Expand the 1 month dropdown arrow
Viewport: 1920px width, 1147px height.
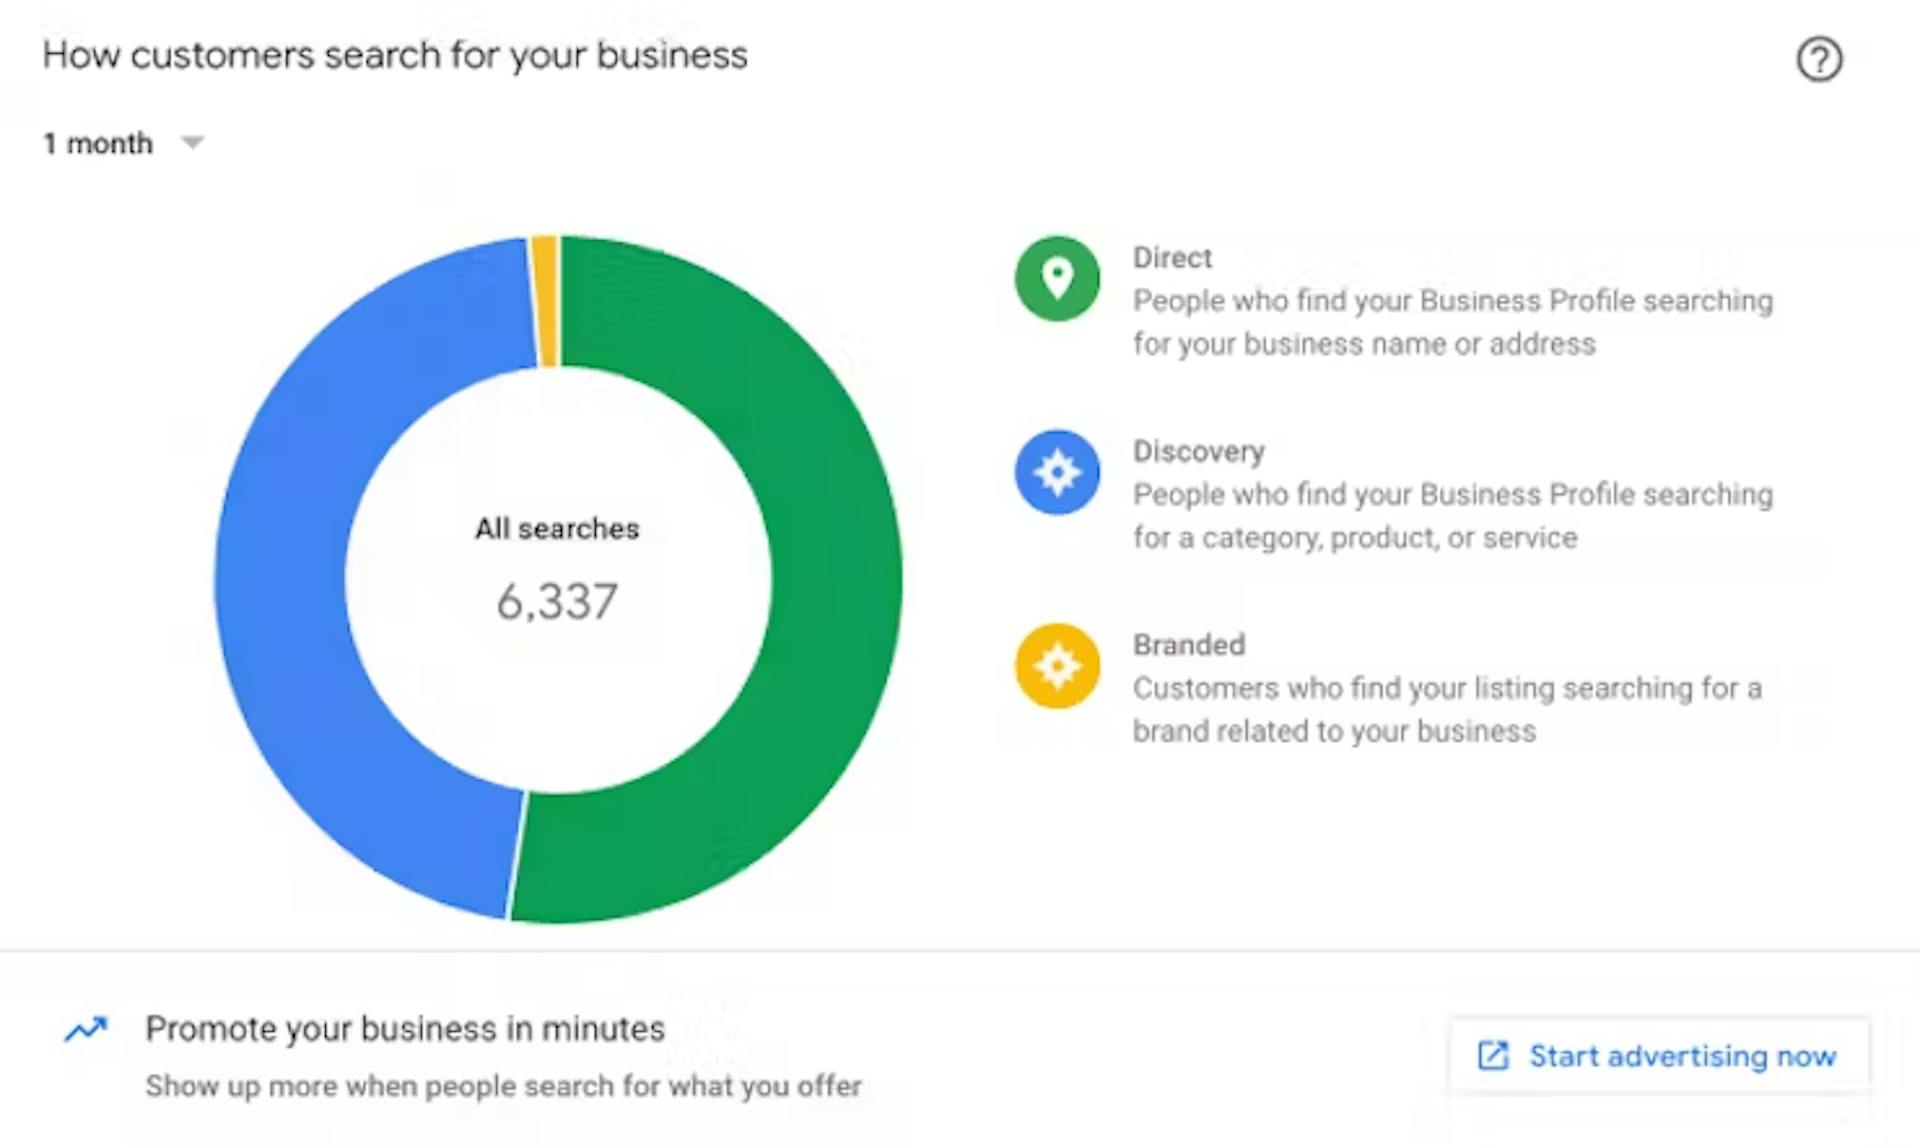192,143
